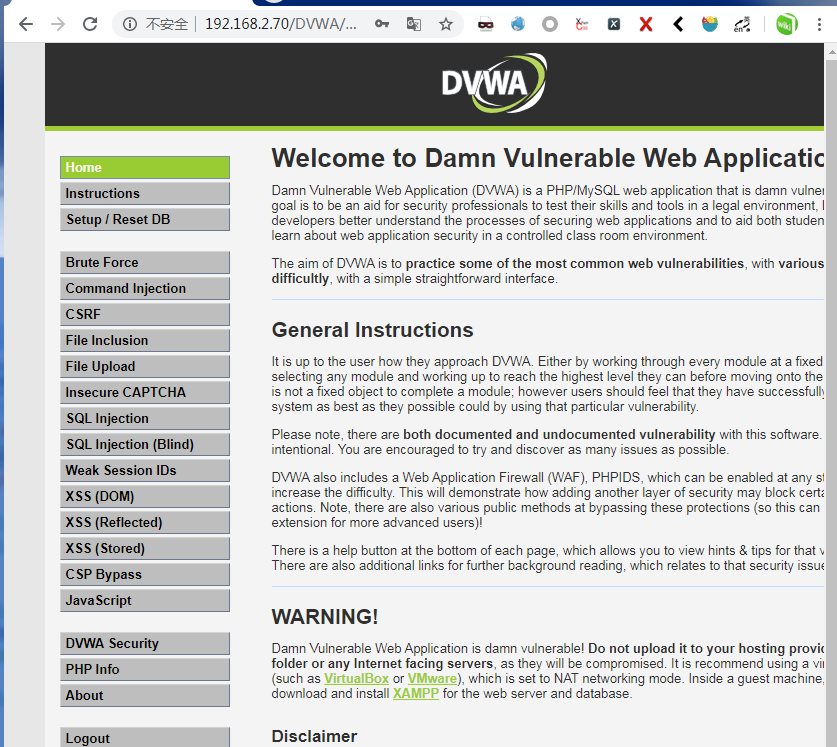Select File Upload in sidebar
This screenshot has width=837, height=747.
coord(145,367)
